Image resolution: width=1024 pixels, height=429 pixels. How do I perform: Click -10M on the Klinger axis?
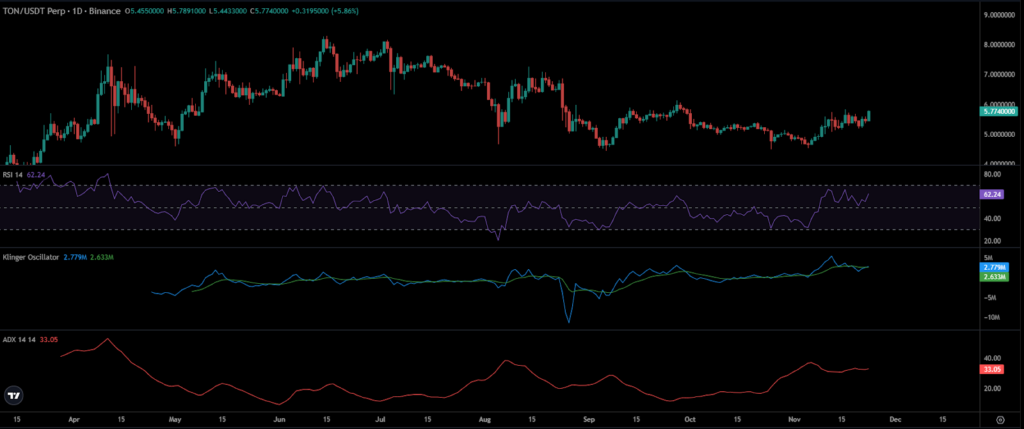pyautogui.click(x=991, y=317)
